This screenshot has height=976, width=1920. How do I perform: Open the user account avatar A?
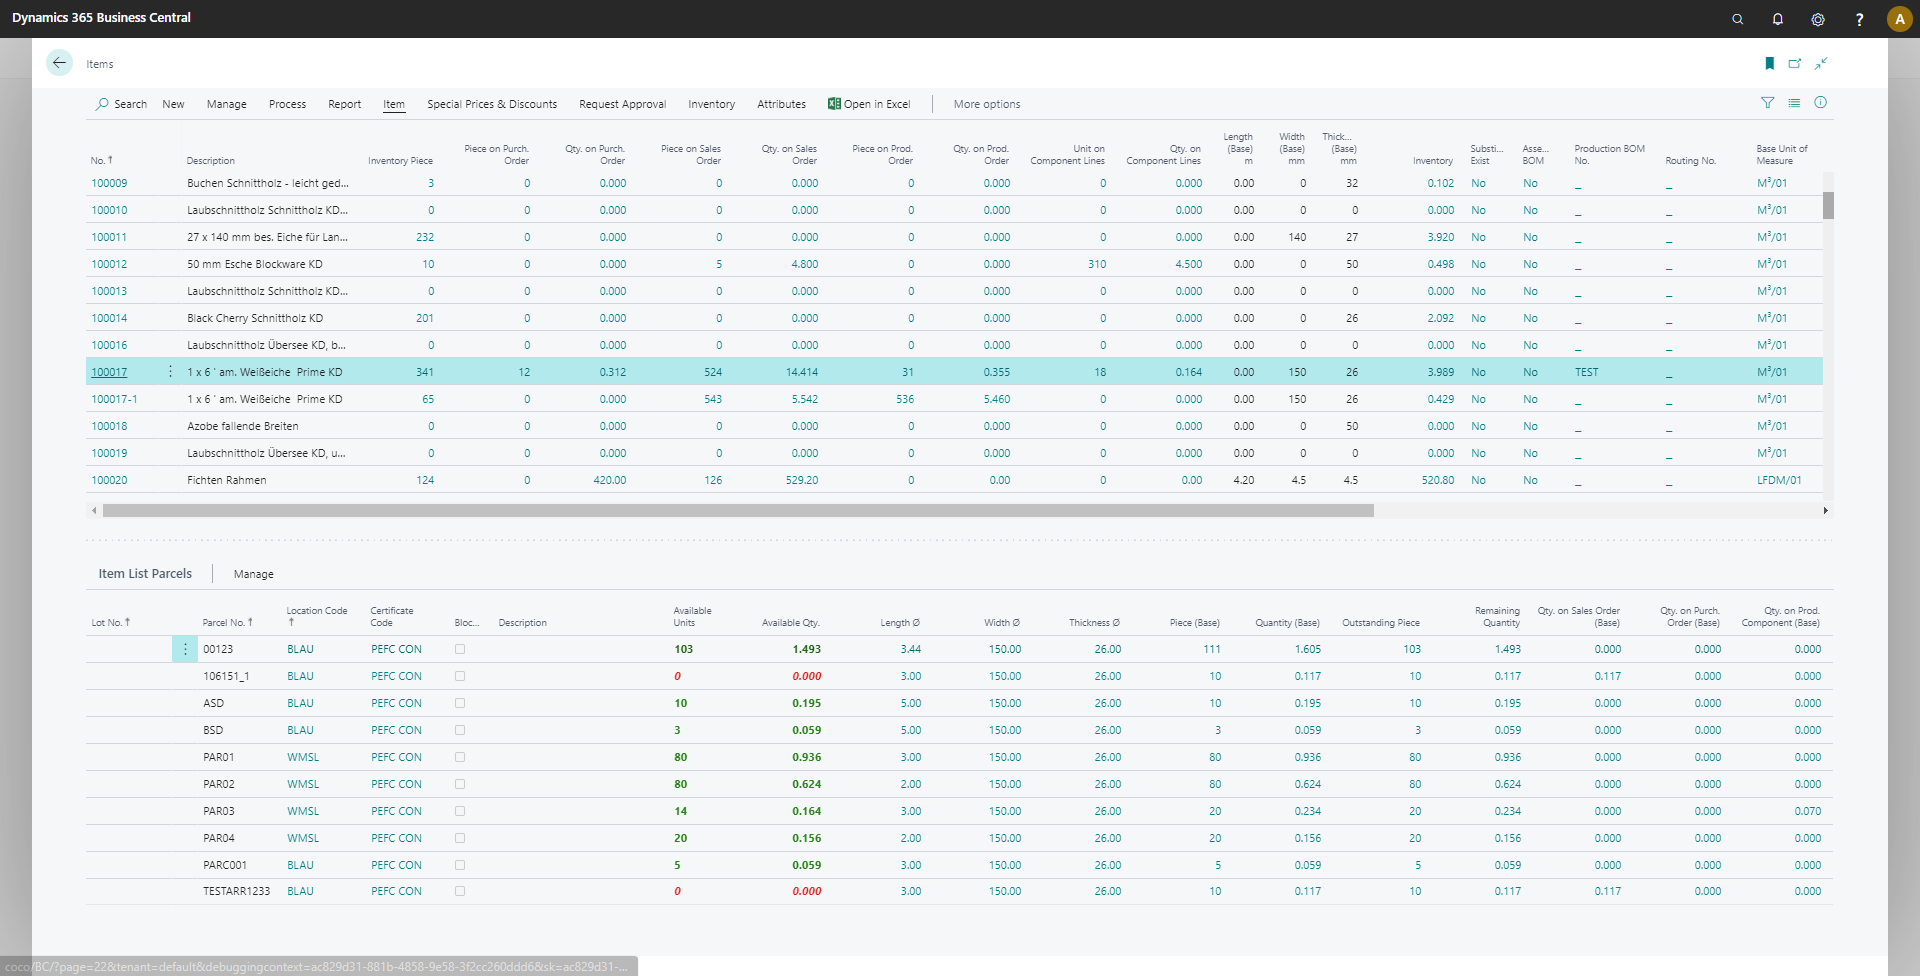[1900, 19]
